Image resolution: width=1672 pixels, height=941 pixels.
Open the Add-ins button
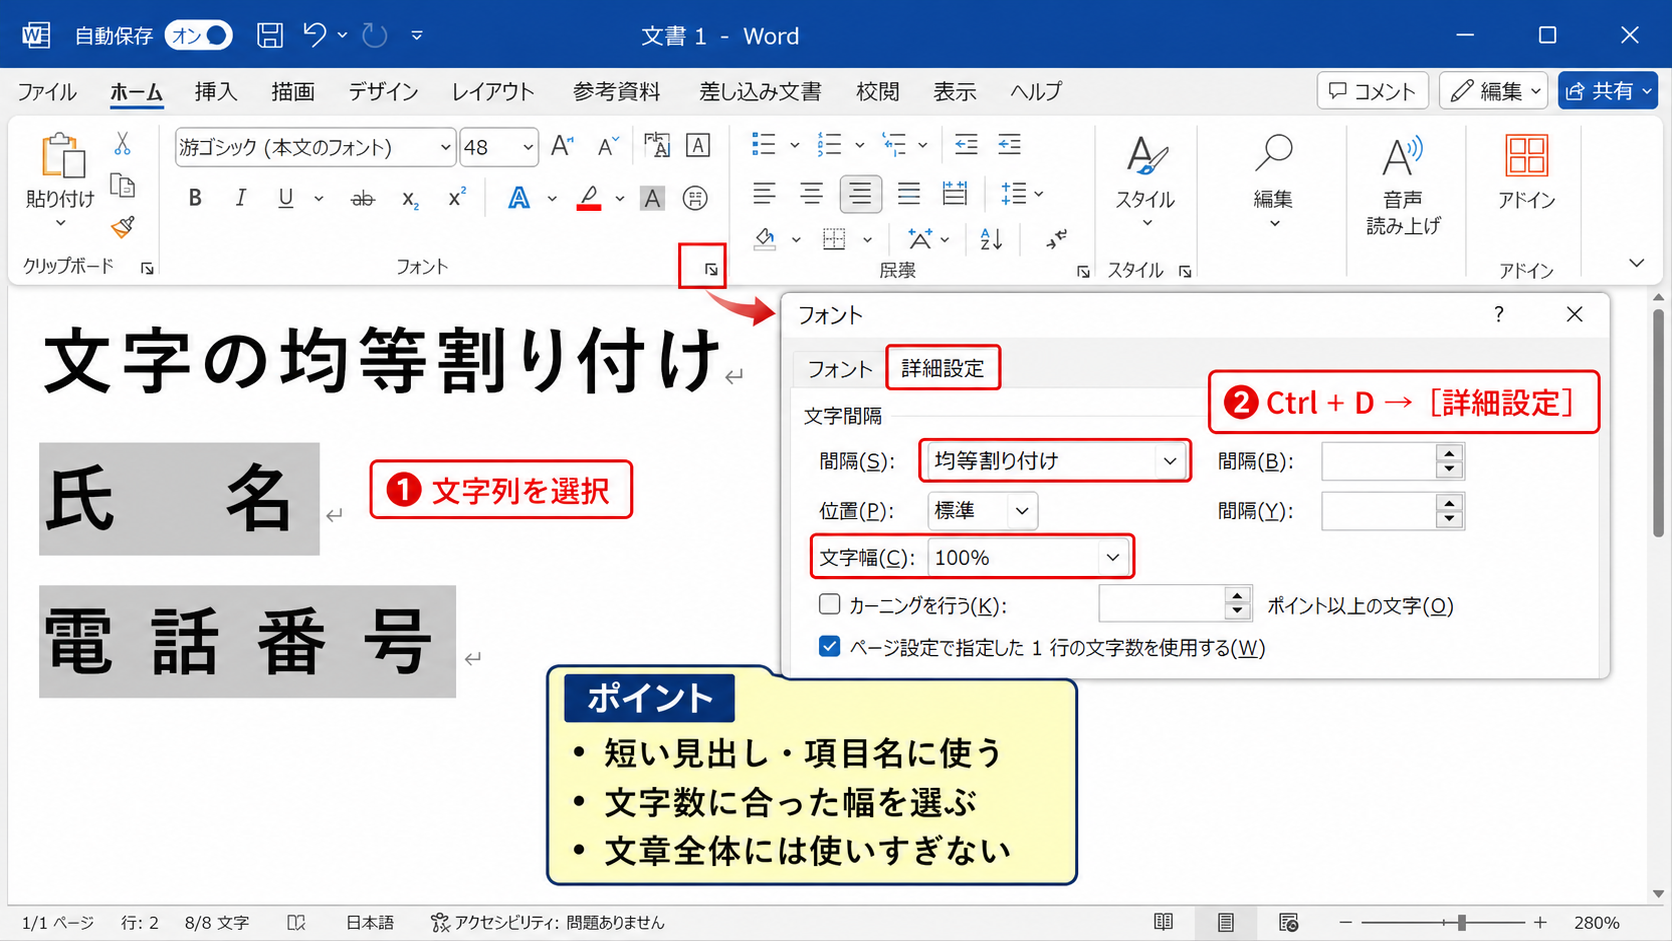(x=1526, y=172)
